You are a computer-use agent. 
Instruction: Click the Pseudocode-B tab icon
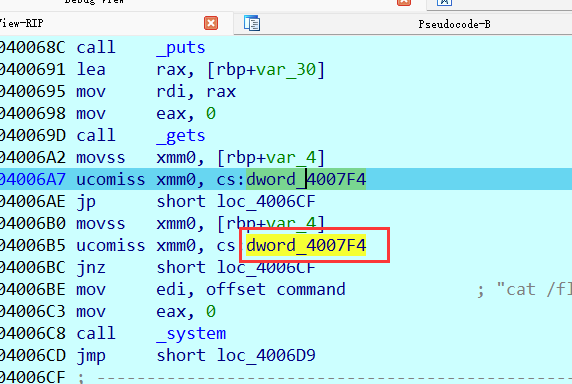pos(252,23)
